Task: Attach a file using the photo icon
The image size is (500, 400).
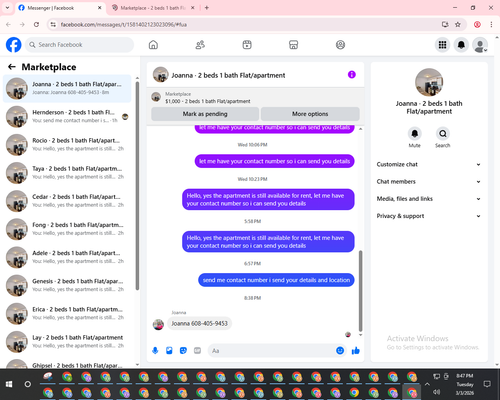Action: pos(169,351)
